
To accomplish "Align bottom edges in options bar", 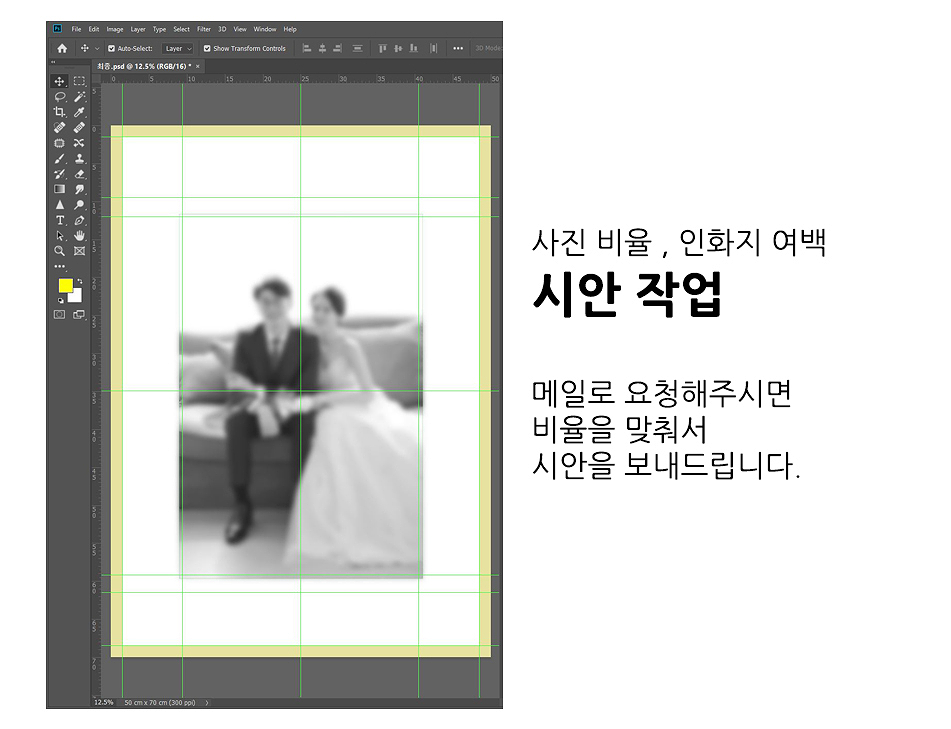I will pos(414,49).
